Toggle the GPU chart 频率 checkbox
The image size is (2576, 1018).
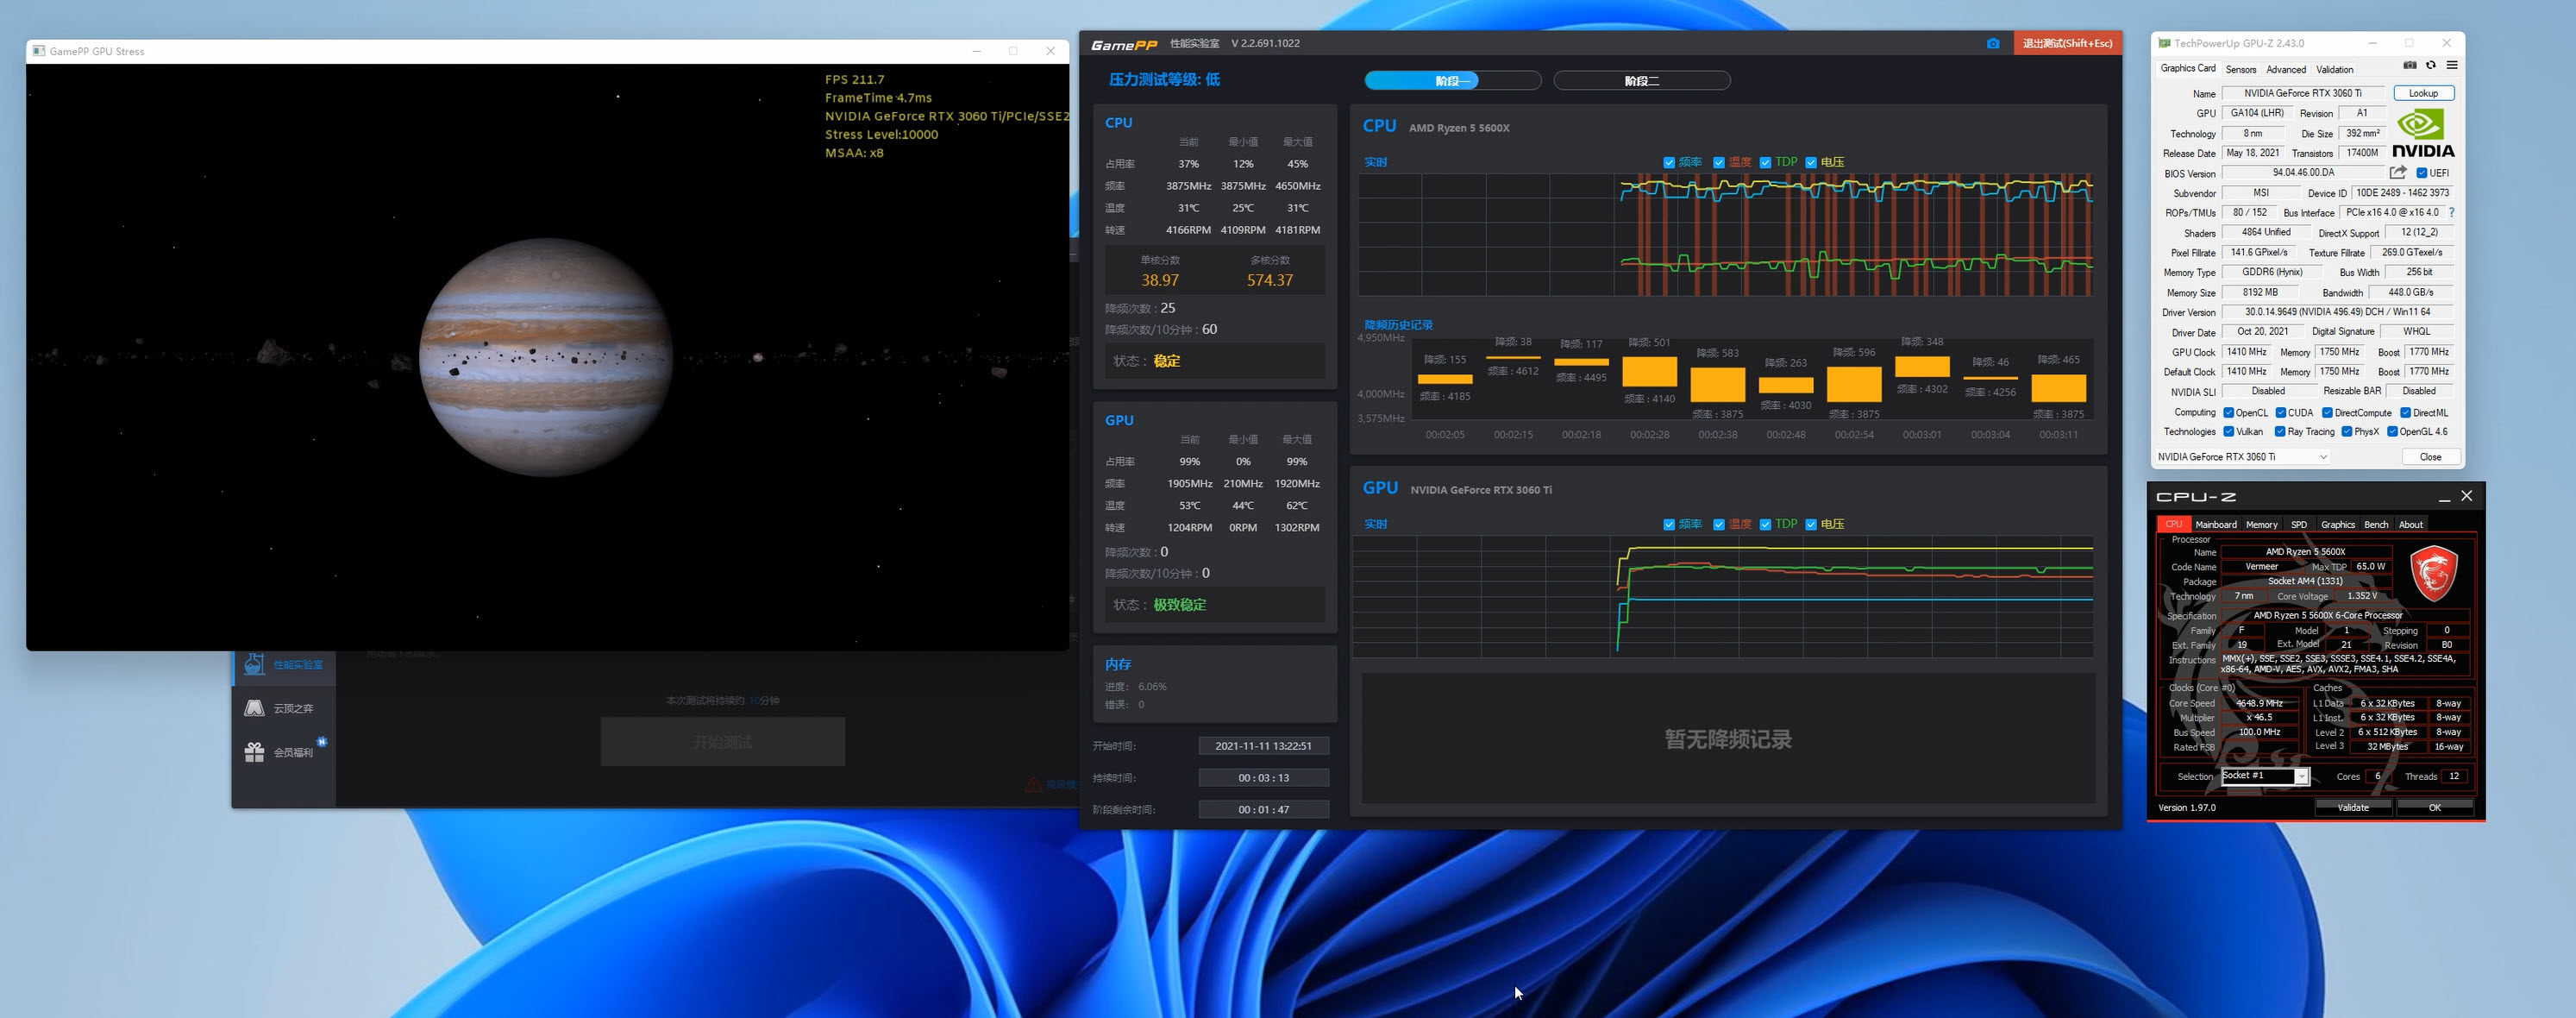pos(1669,524)
